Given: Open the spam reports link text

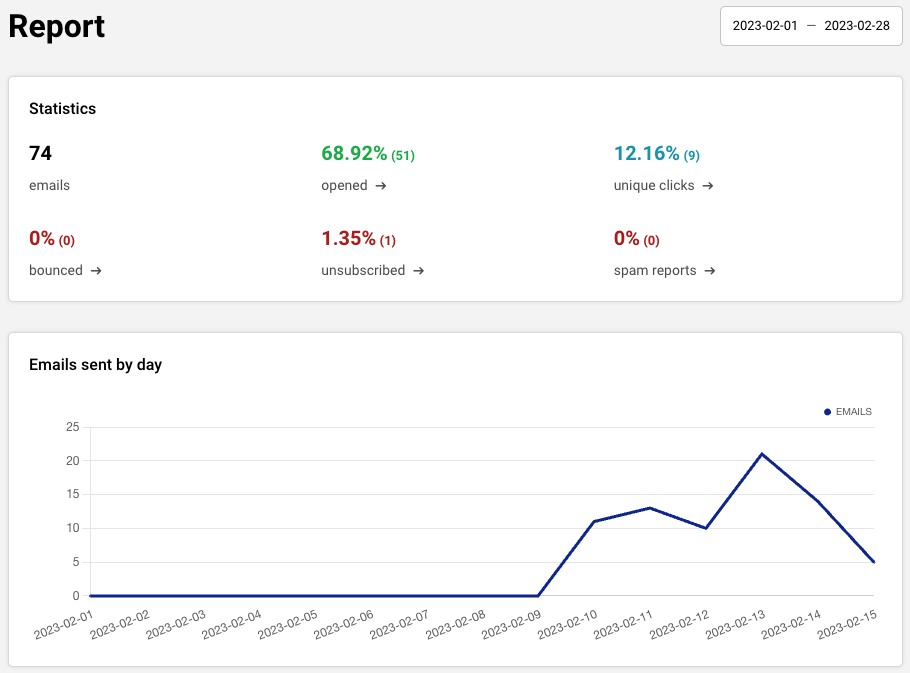Looking at the screenshot, I should point(655,271).
